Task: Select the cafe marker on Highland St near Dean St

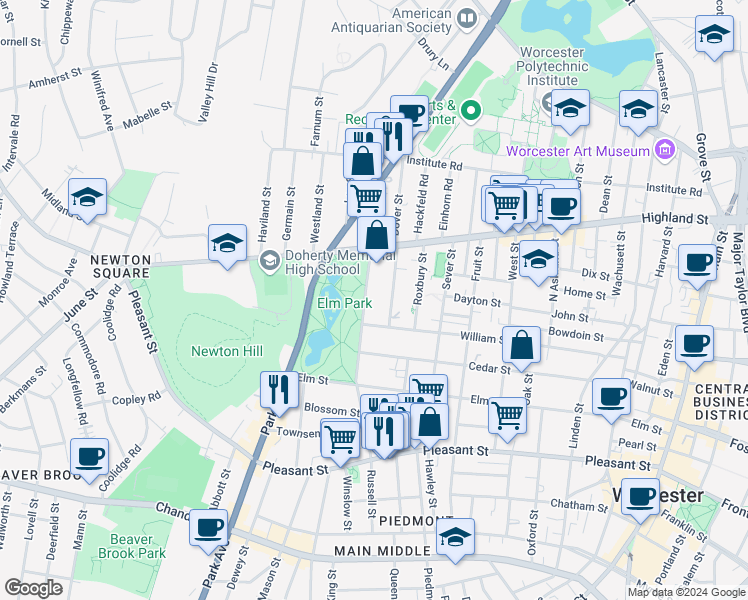Action: coord(561,210)
